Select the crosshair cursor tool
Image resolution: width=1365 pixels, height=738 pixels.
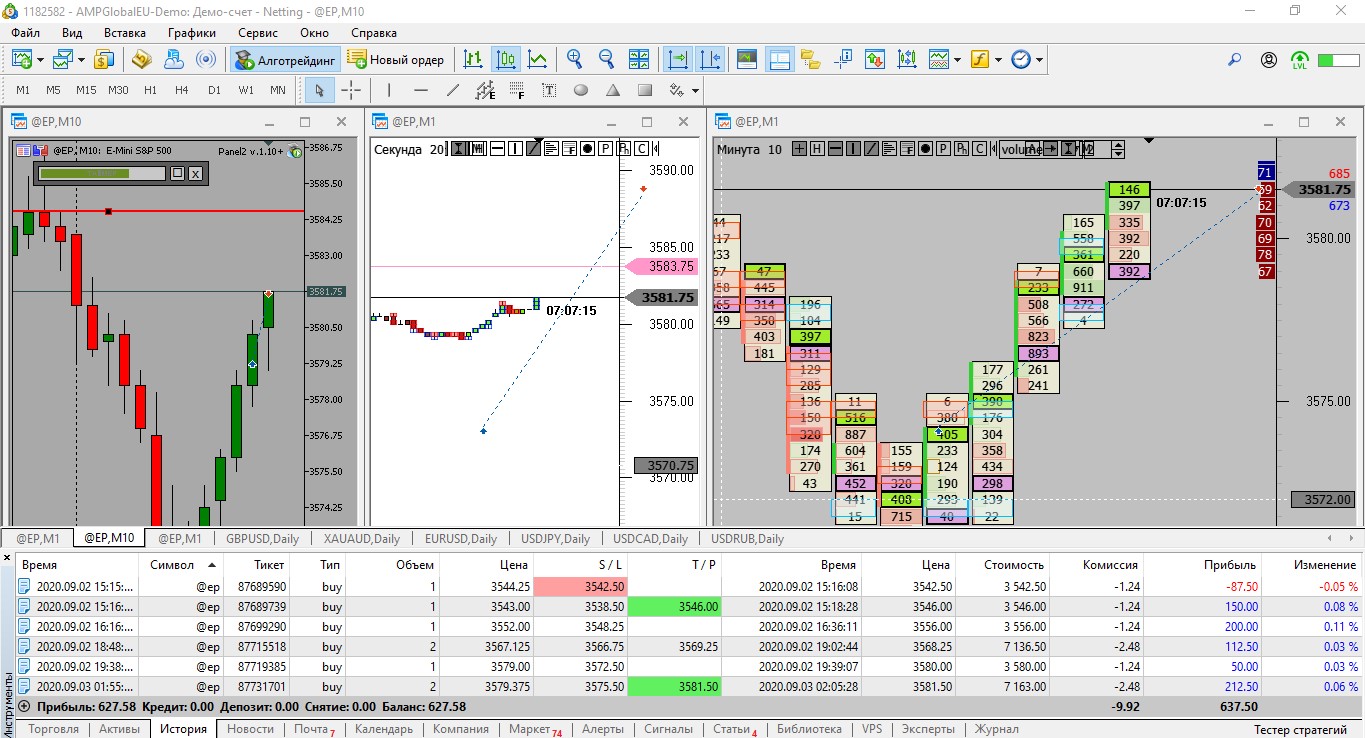(x=351, y=90)
